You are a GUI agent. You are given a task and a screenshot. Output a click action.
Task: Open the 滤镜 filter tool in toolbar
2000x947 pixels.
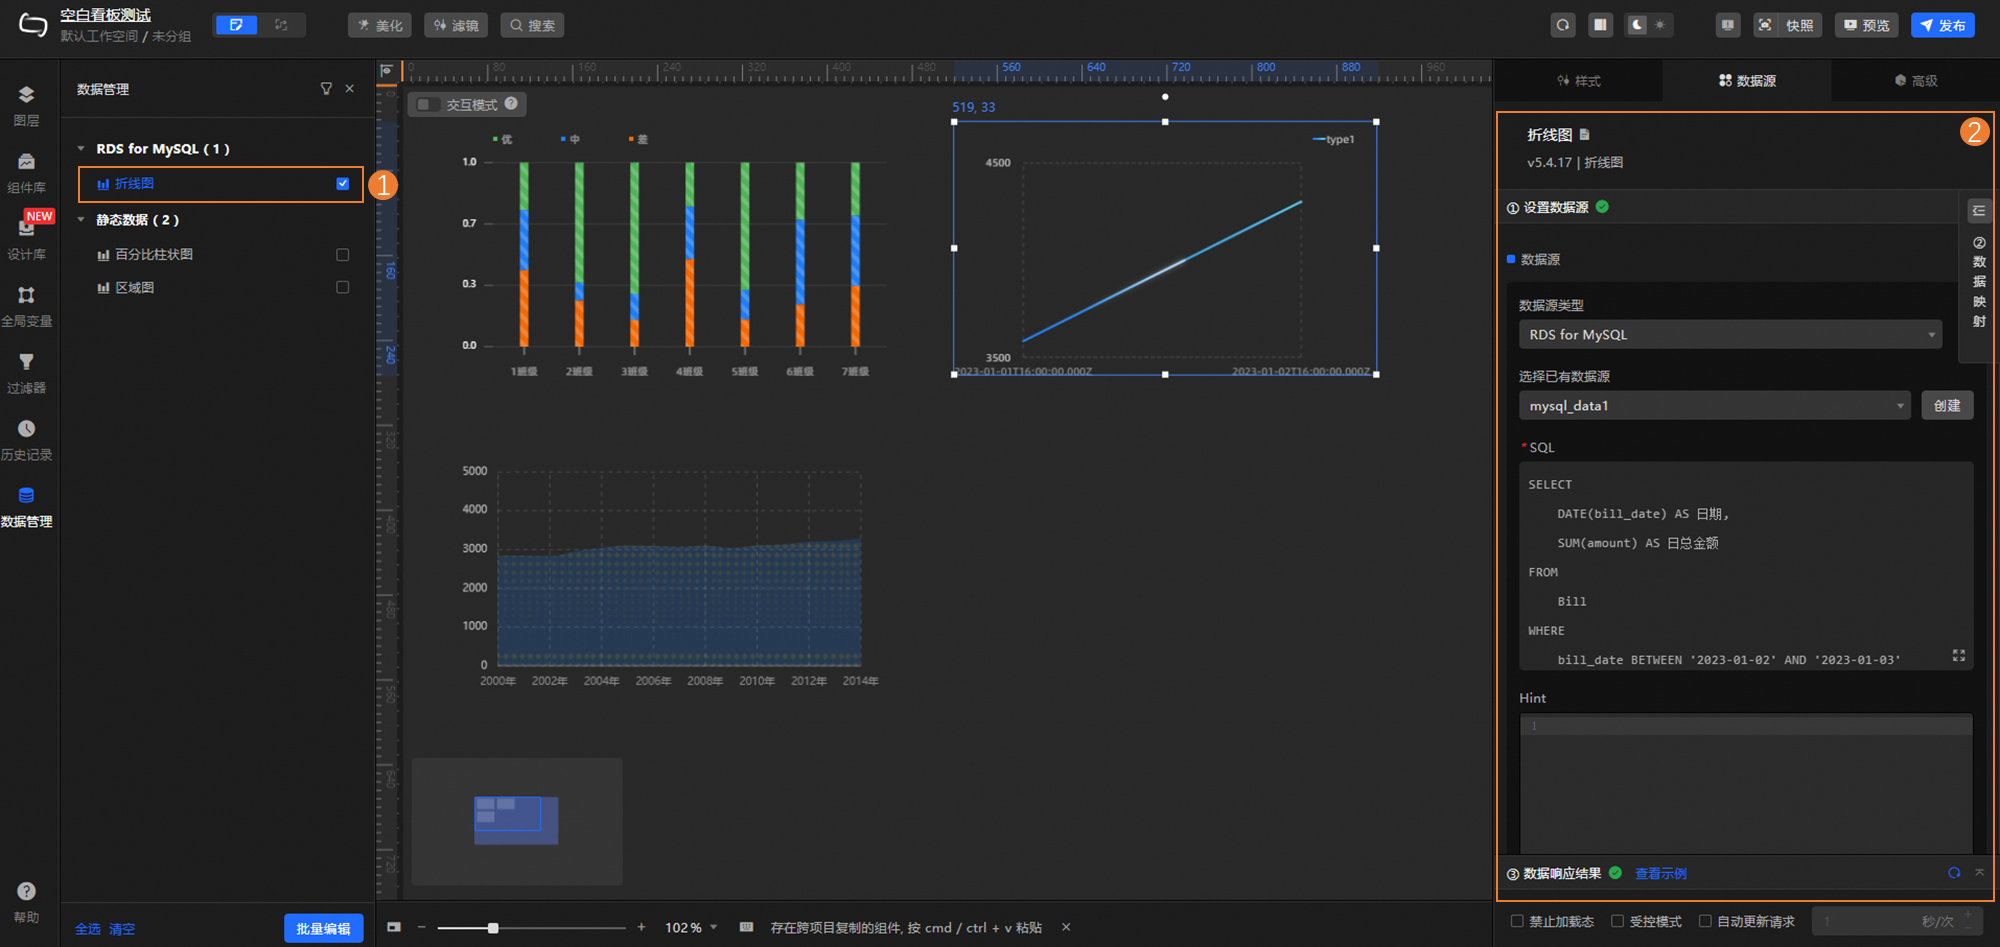(x=456, y=25)
